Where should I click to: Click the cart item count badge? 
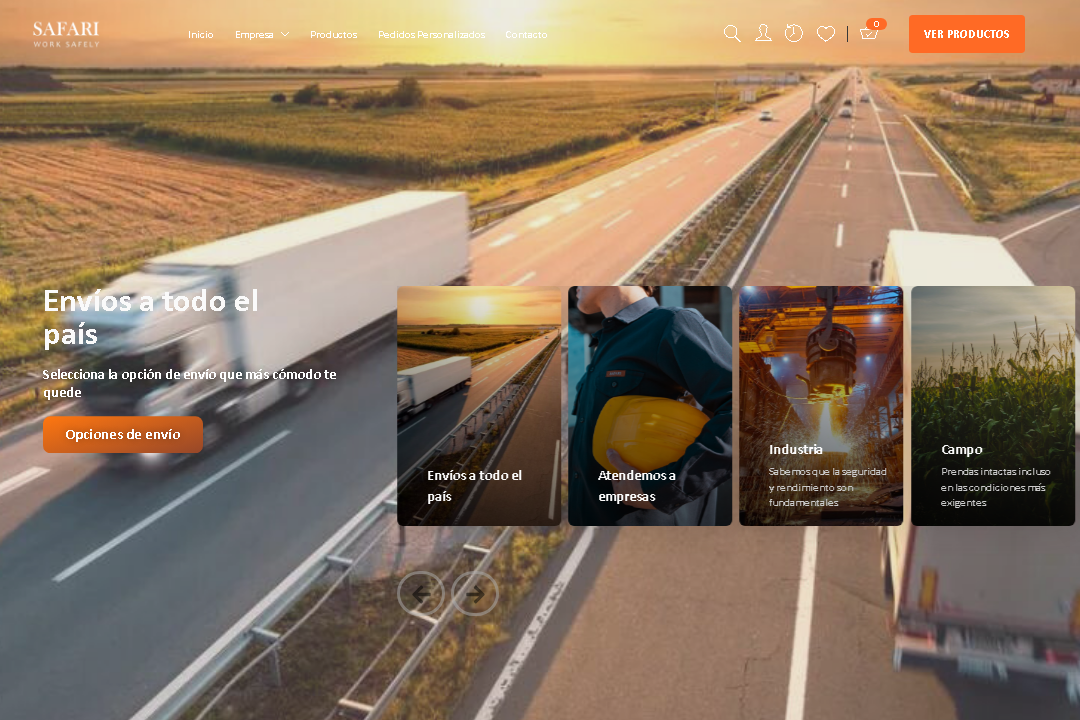click(x=876, y=24)
